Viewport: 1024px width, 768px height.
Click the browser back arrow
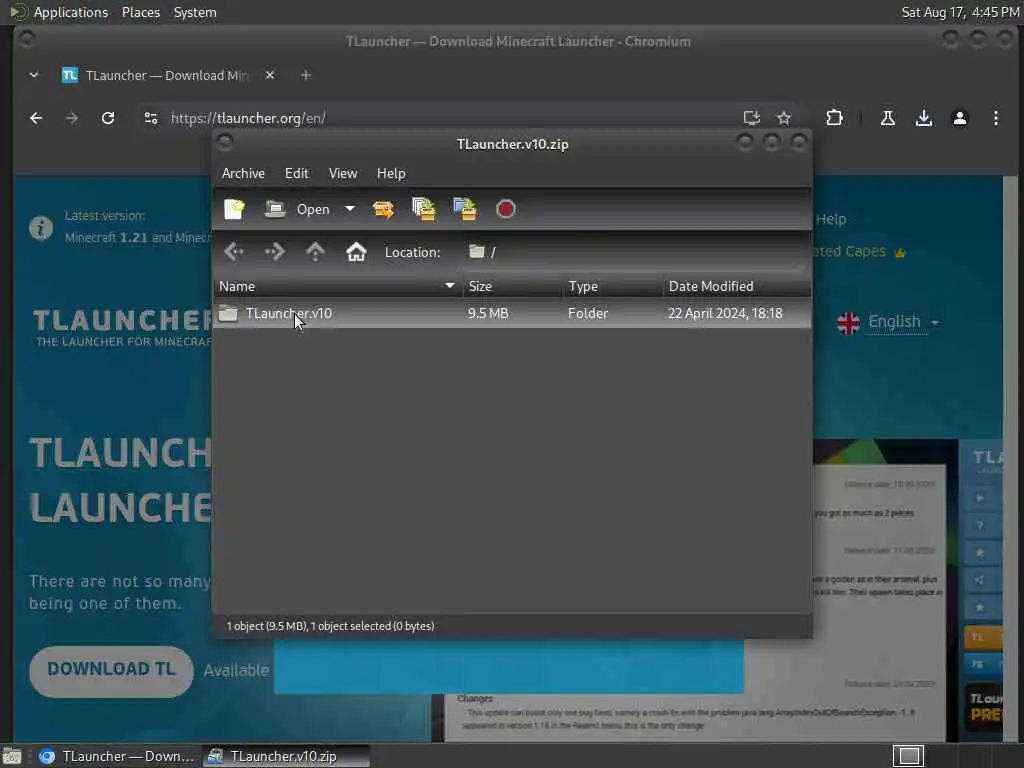(x=36, y=118)
